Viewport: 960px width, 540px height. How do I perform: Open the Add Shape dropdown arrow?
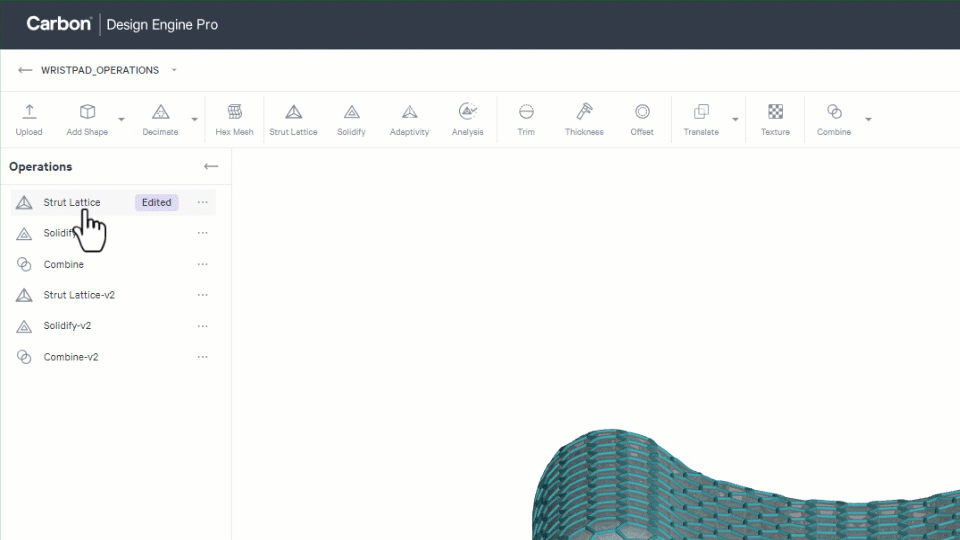[x=121, y=119]
